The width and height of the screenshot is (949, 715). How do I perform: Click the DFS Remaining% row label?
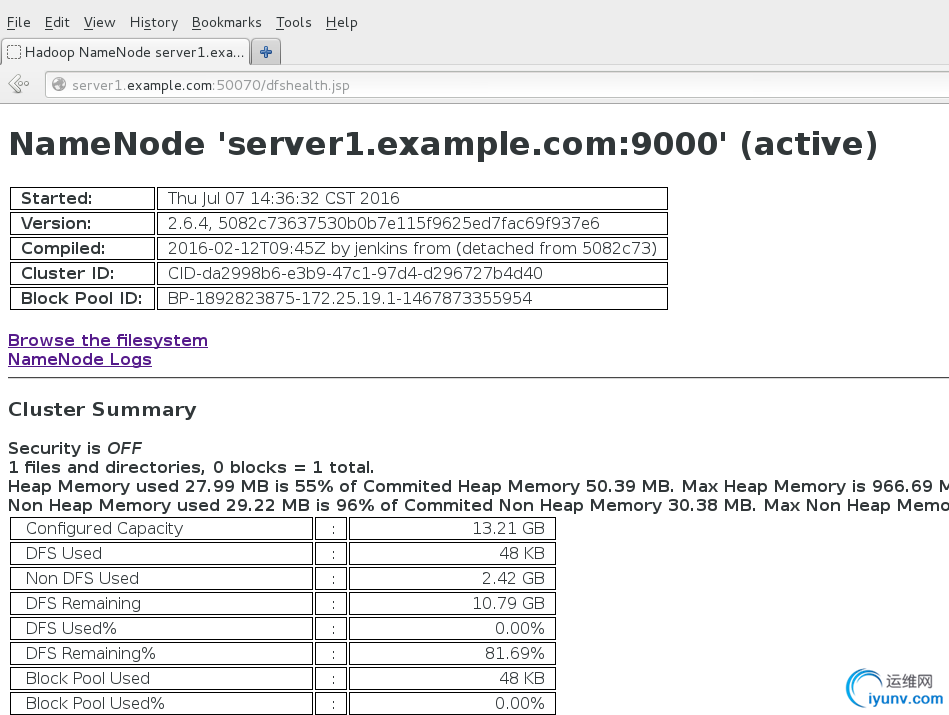click(162, 653)
